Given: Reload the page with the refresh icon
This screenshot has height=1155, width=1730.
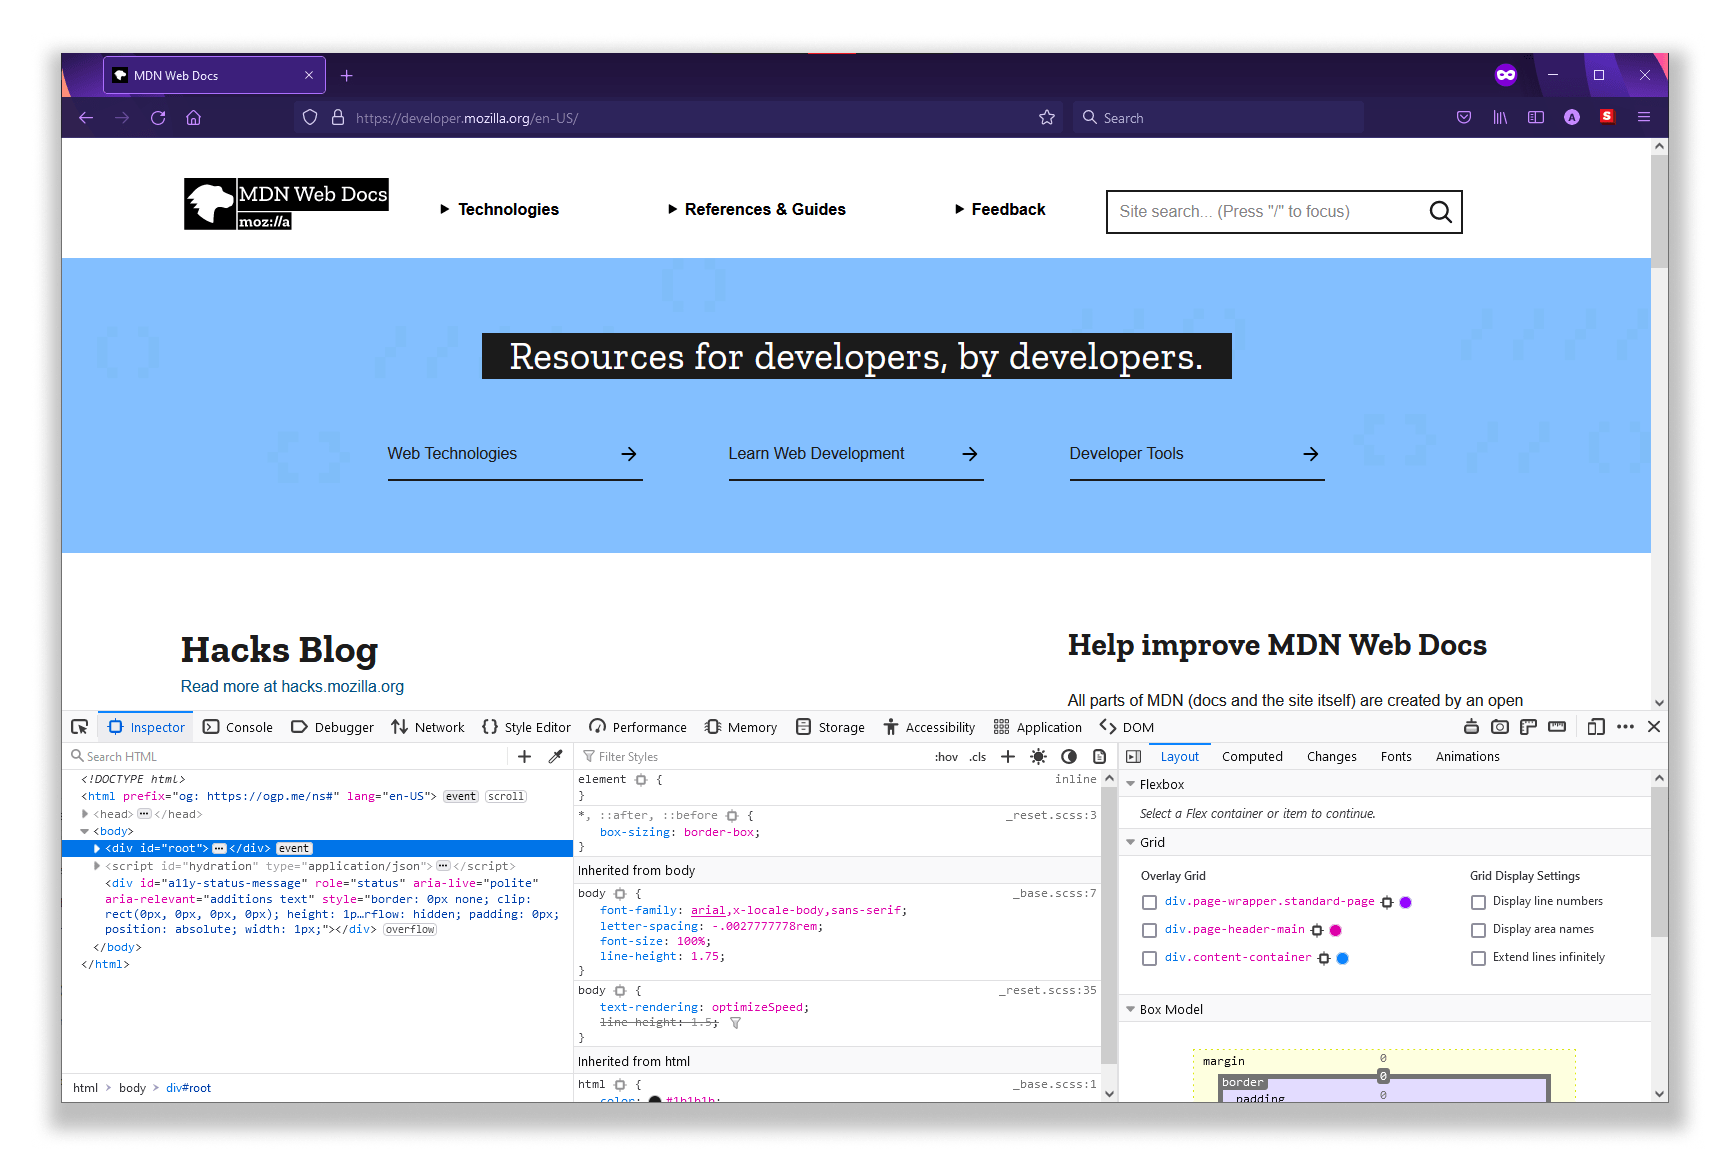Looking at the screenshot, I should click(x=158, y=118).
